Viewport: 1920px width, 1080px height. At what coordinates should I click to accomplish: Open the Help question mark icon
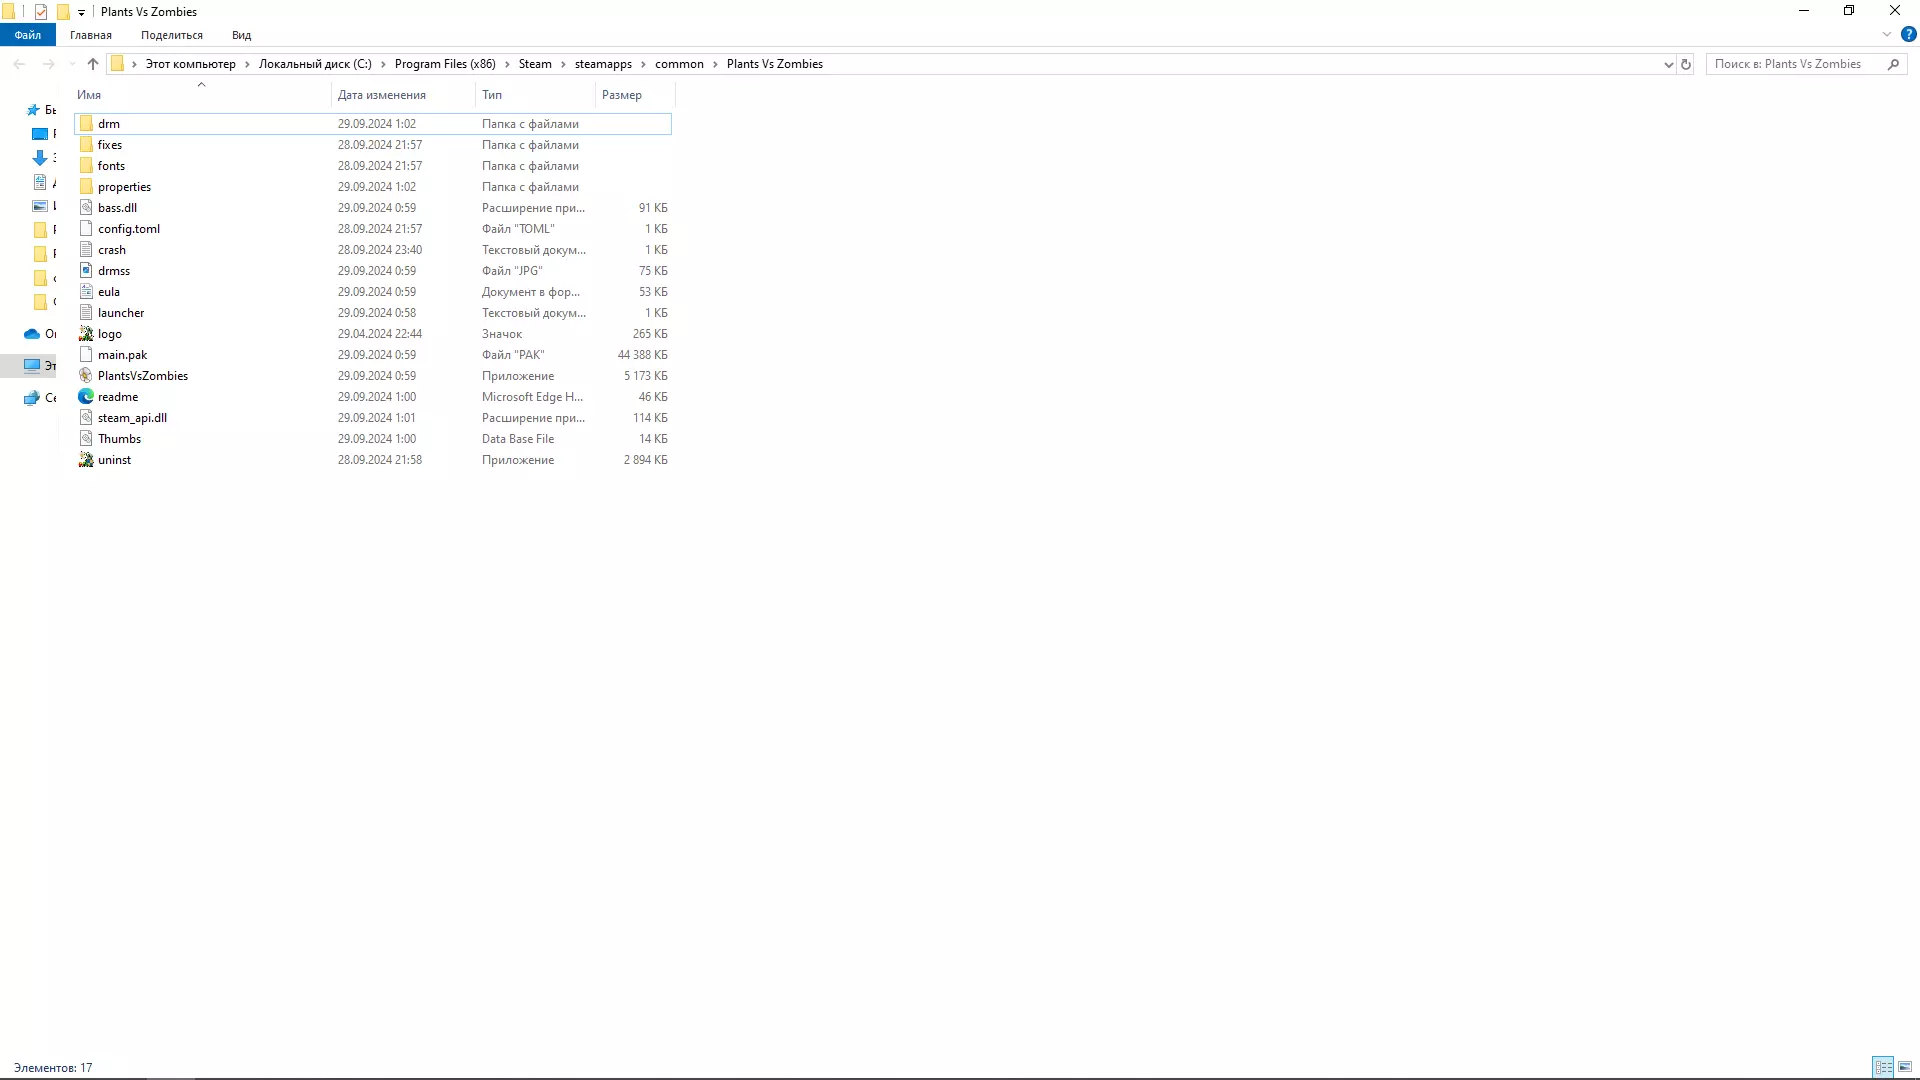pos(1908,34)
